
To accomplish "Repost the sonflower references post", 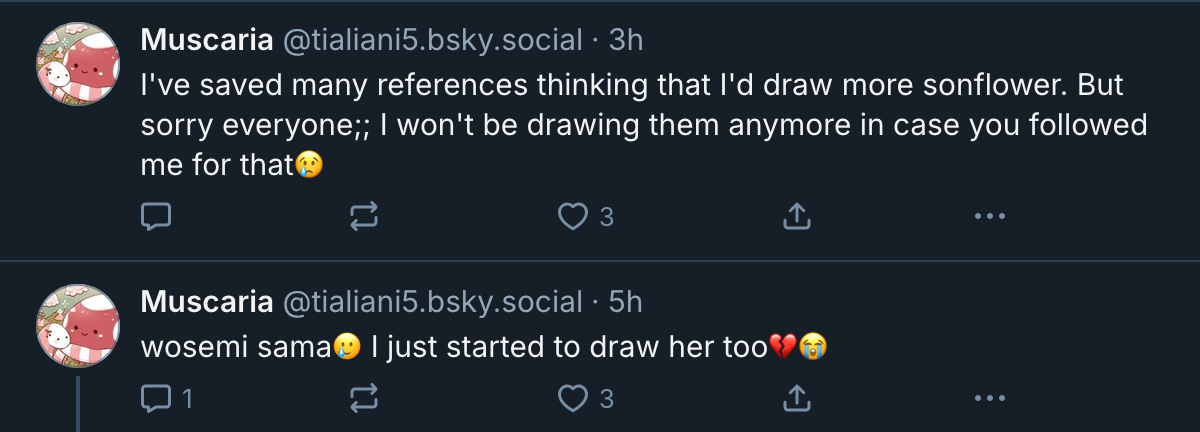I will [364, 215].
